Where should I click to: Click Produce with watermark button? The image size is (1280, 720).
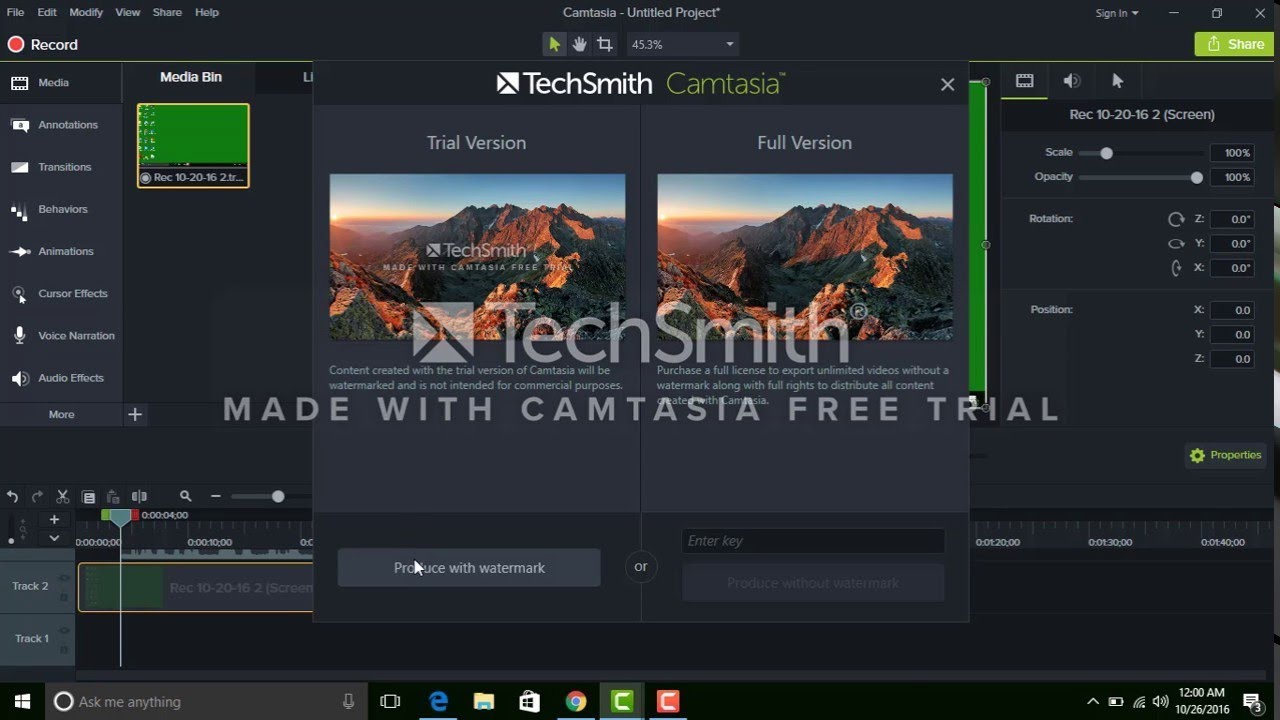point(469,567)
